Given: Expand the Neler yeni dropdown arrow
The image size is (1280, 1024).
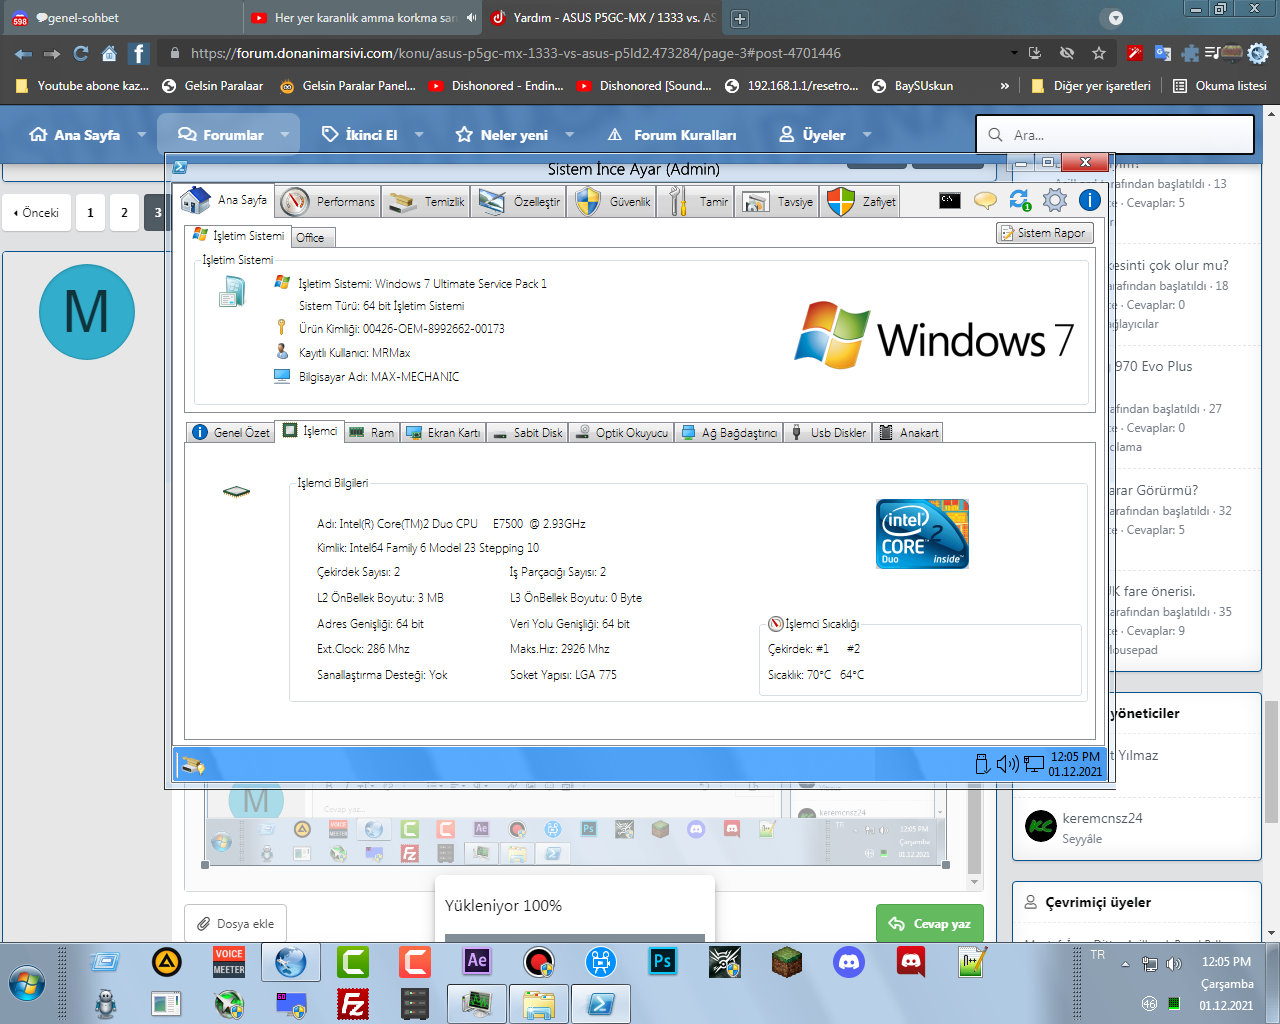Looking at the screenshot, I should click(x=570, y=134).
